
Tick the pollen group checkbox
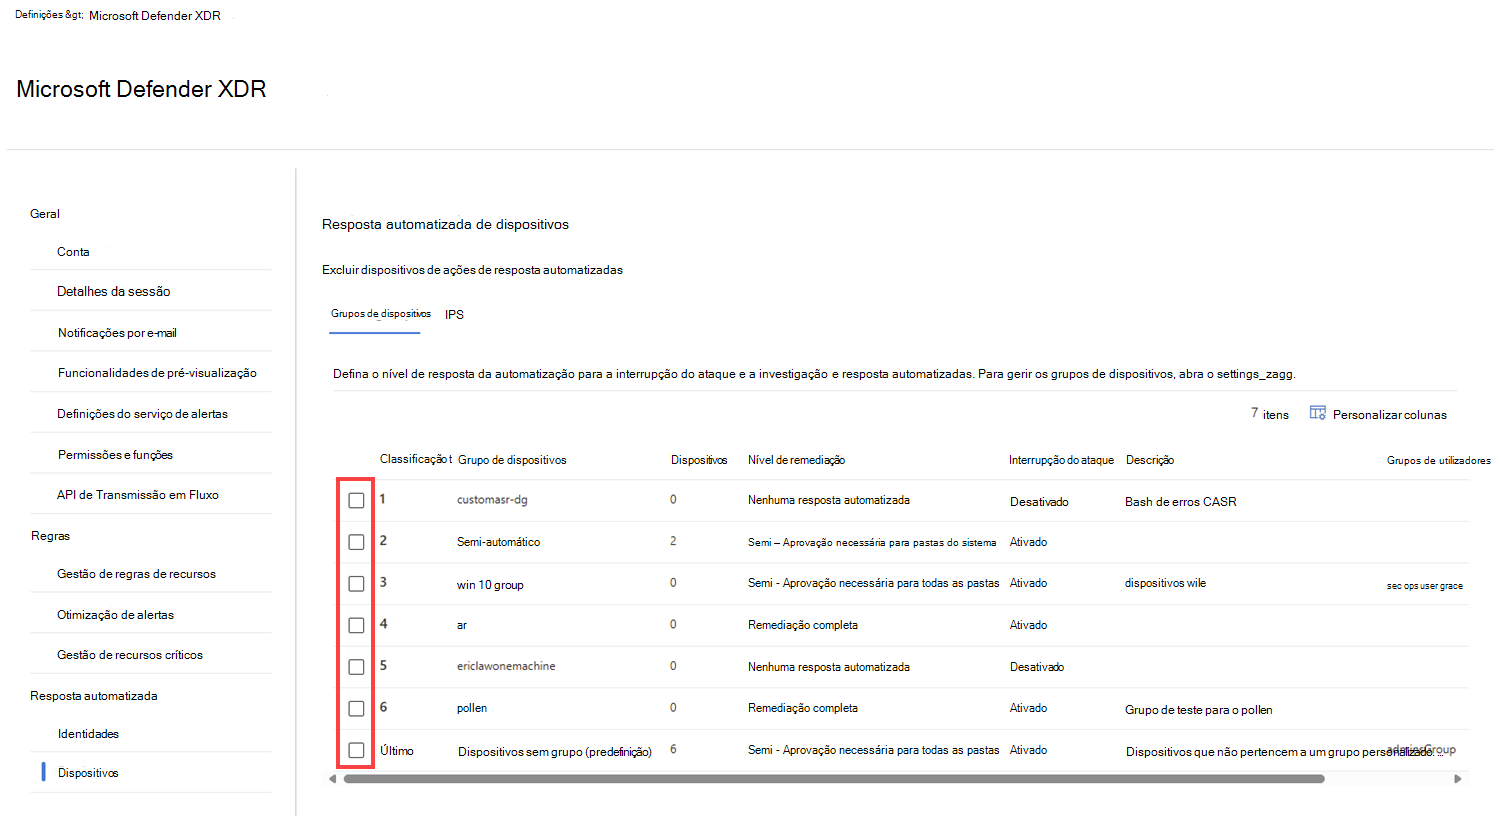(x=356, y=708)
